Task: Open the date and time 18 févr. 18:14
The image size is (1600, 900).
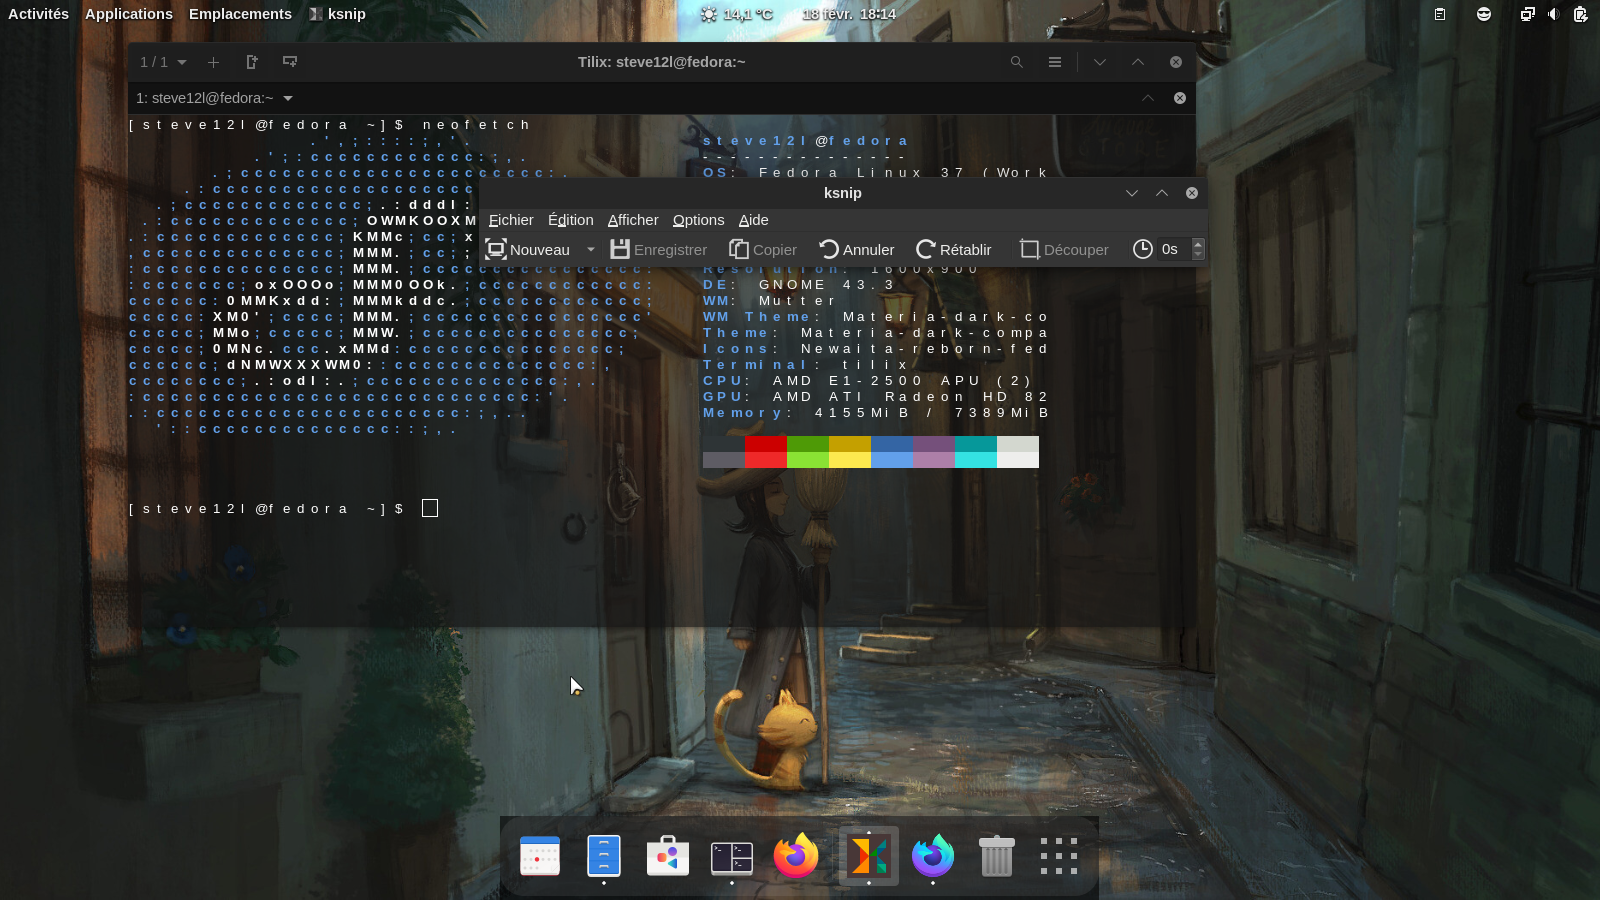Action: (849, 14)
